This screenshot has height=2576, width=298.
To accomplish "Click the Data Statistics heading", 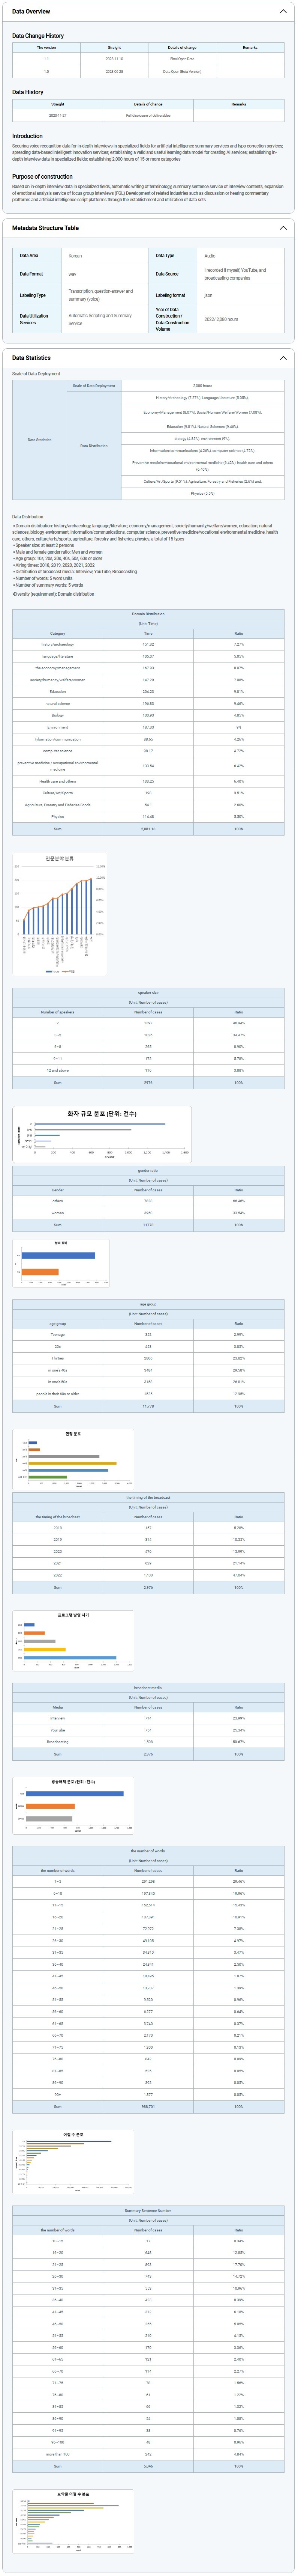I will pos(31,357).
